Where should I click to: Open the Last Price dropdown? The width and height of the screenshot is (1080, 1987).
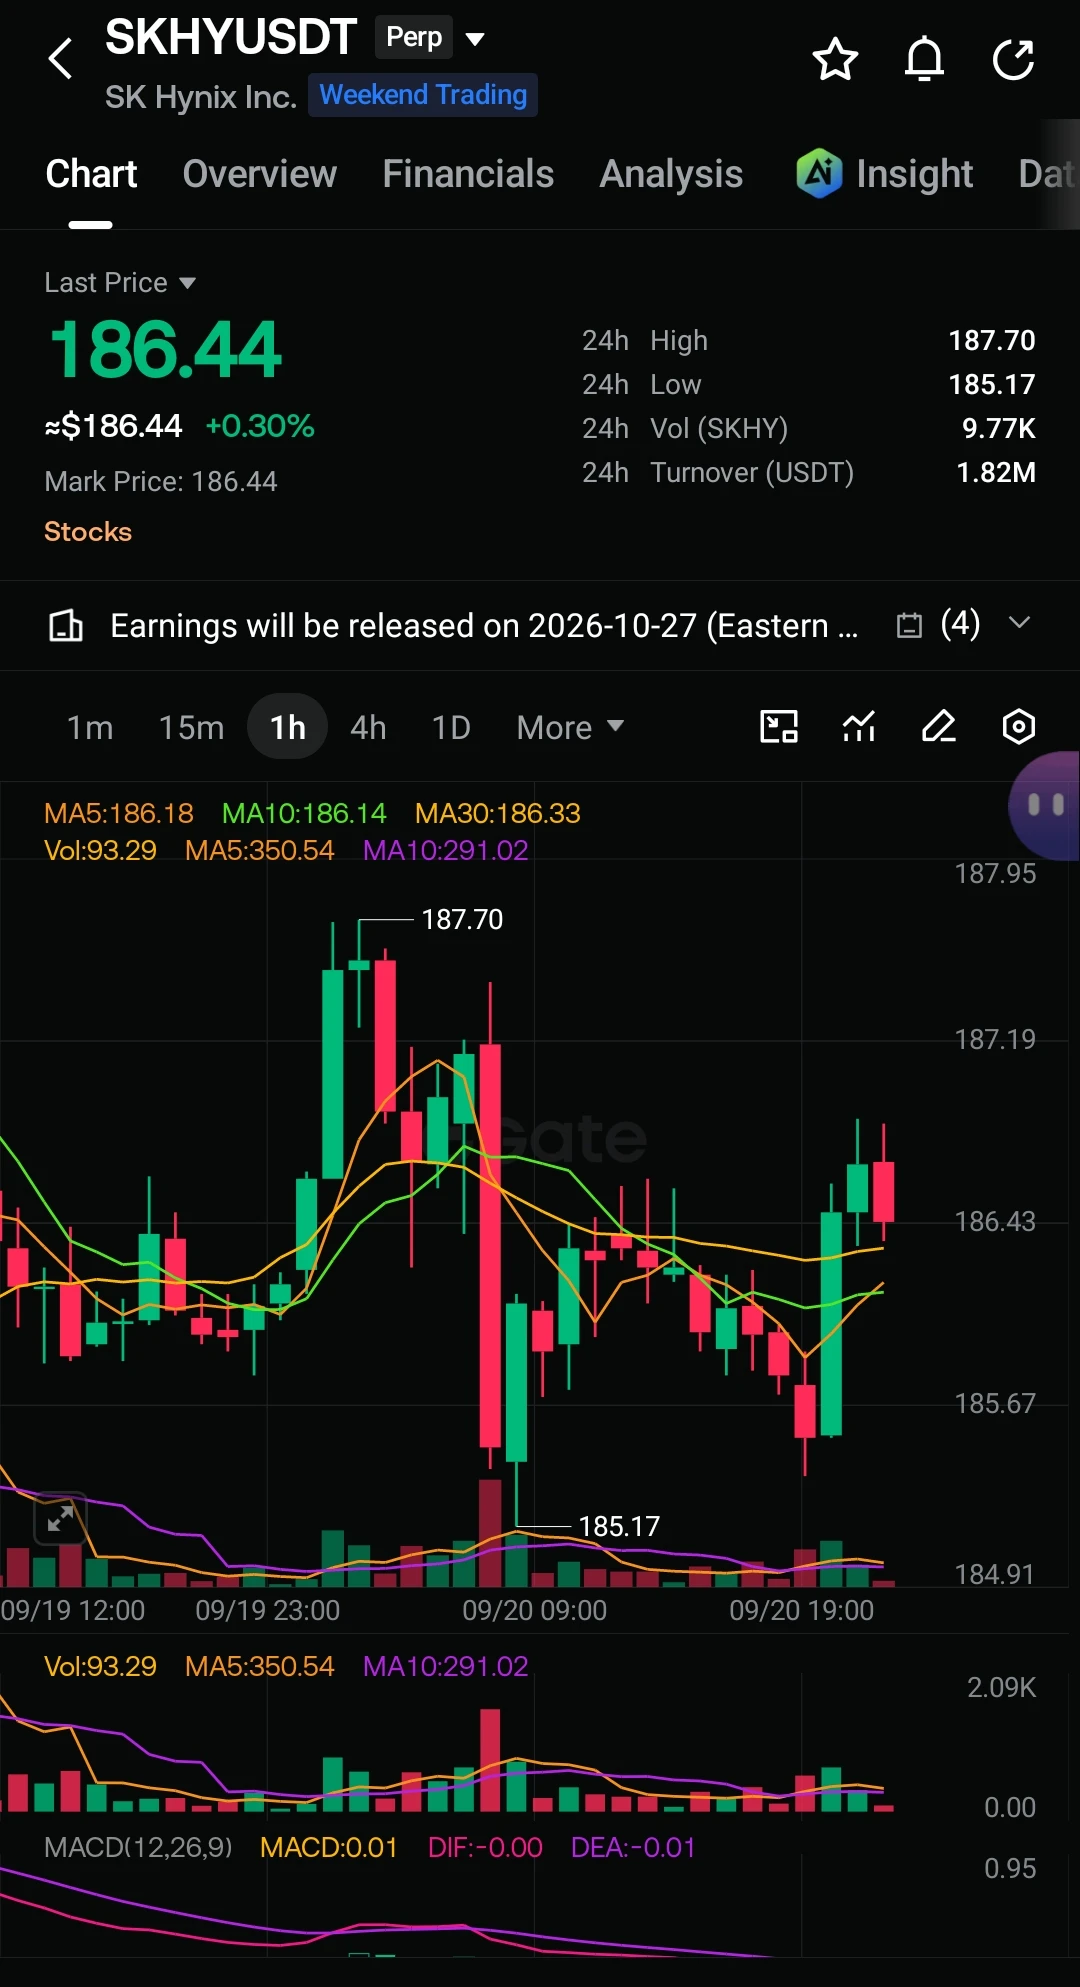point(120,283)
